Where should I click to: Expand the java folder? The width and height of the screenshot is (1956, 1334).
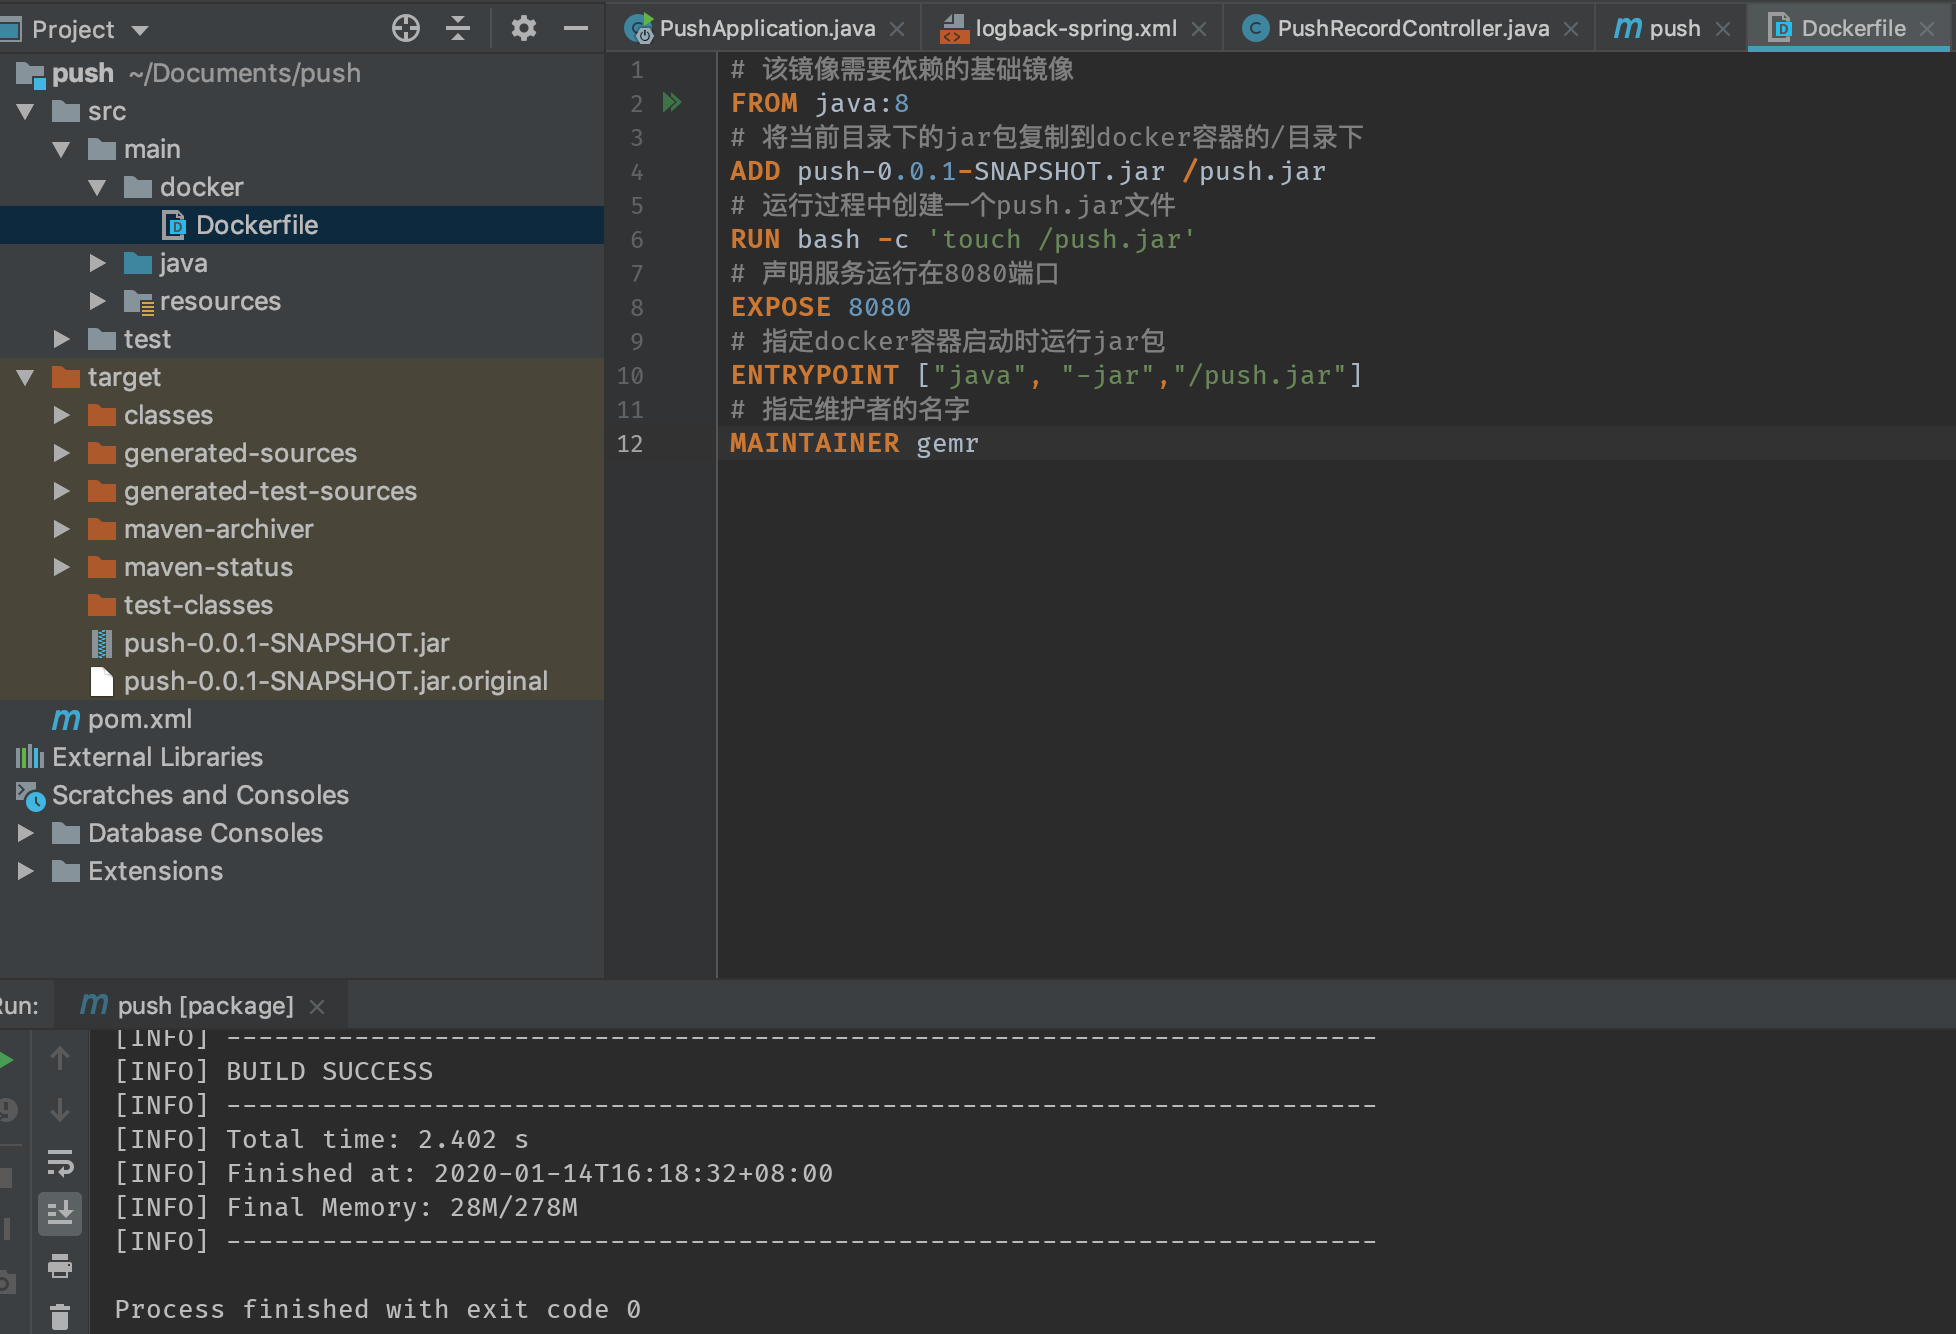tap(97, 263)
